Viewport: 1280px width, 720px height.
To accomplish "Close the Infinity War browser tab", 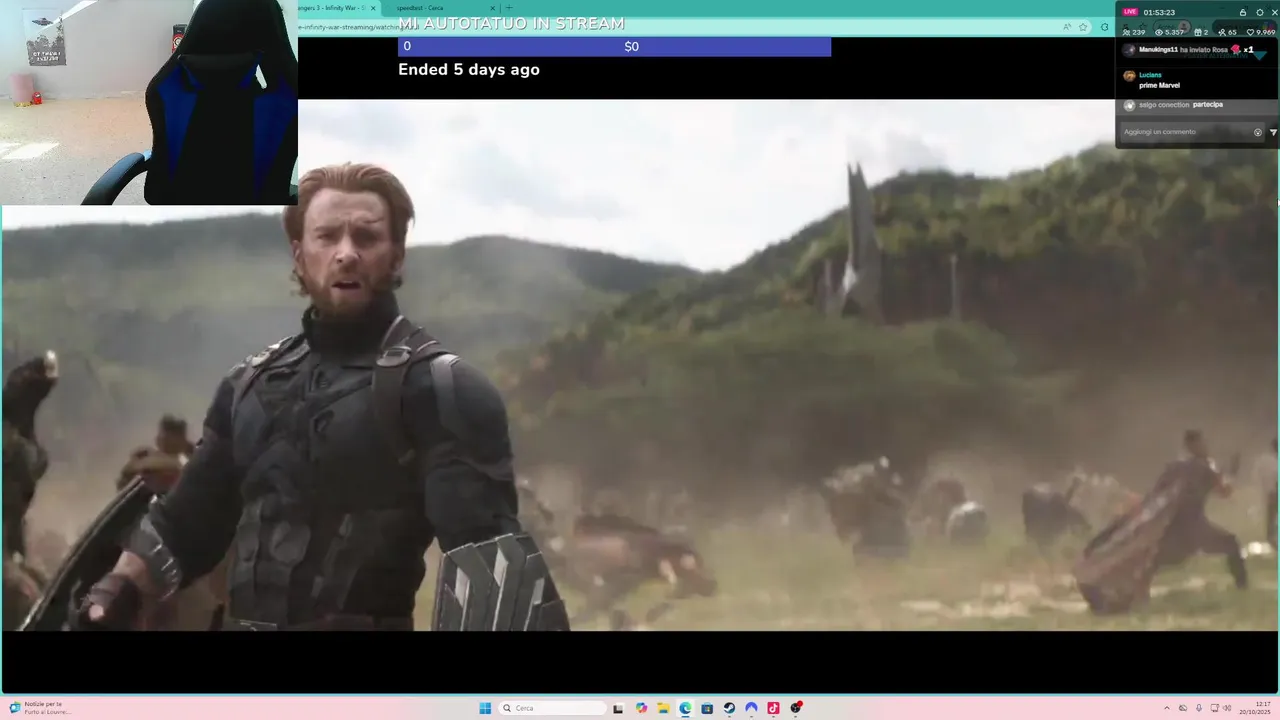I will 373,8.
